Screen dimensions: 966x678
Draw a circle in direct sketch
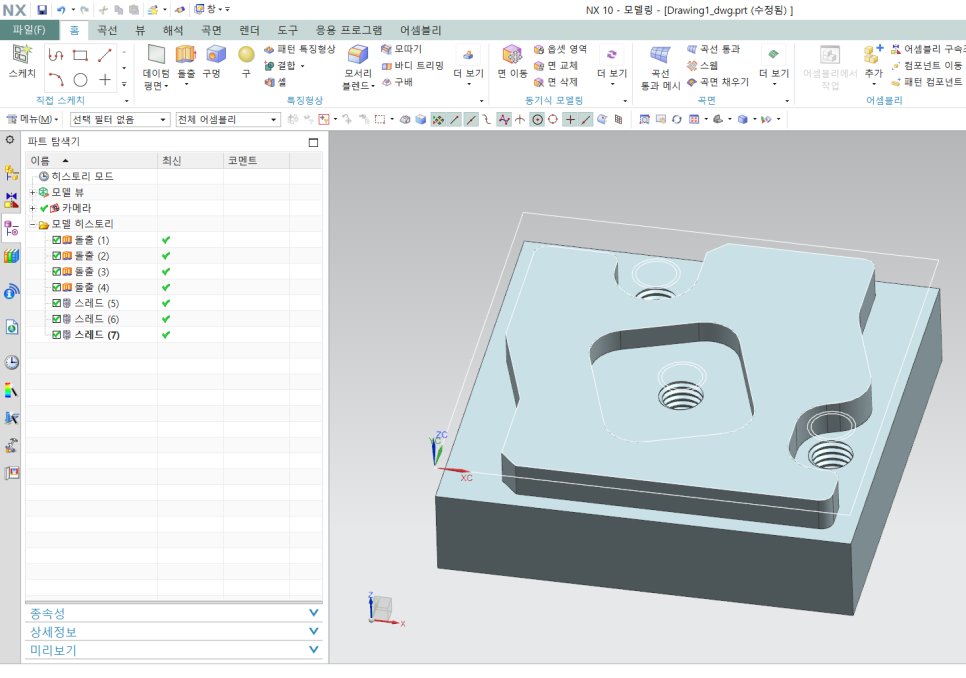[80, 80]
